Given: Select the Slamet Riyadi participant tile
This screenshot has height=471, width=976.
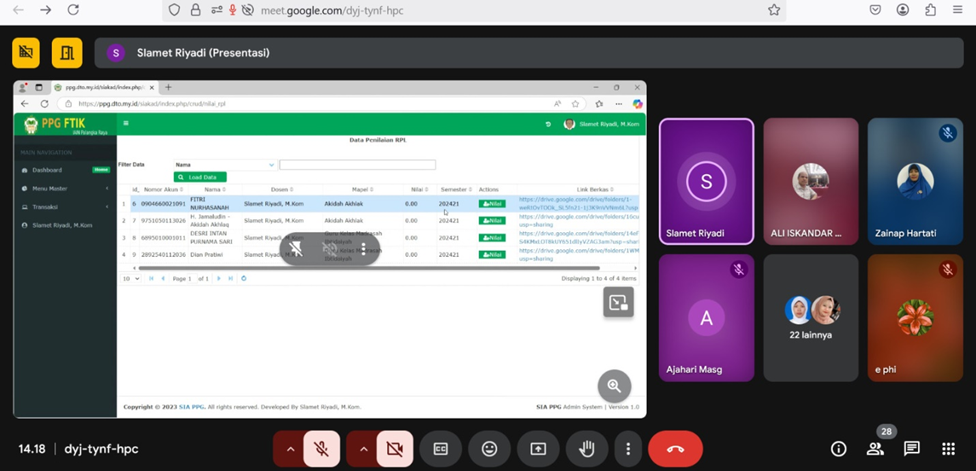Looking at the screenshot, I should [706, 181].
